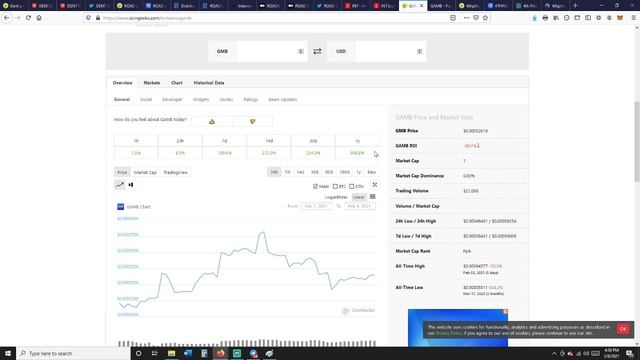Click the GMB amount input field
Viewport: 640px width, 360px height.
click(271, 51)
